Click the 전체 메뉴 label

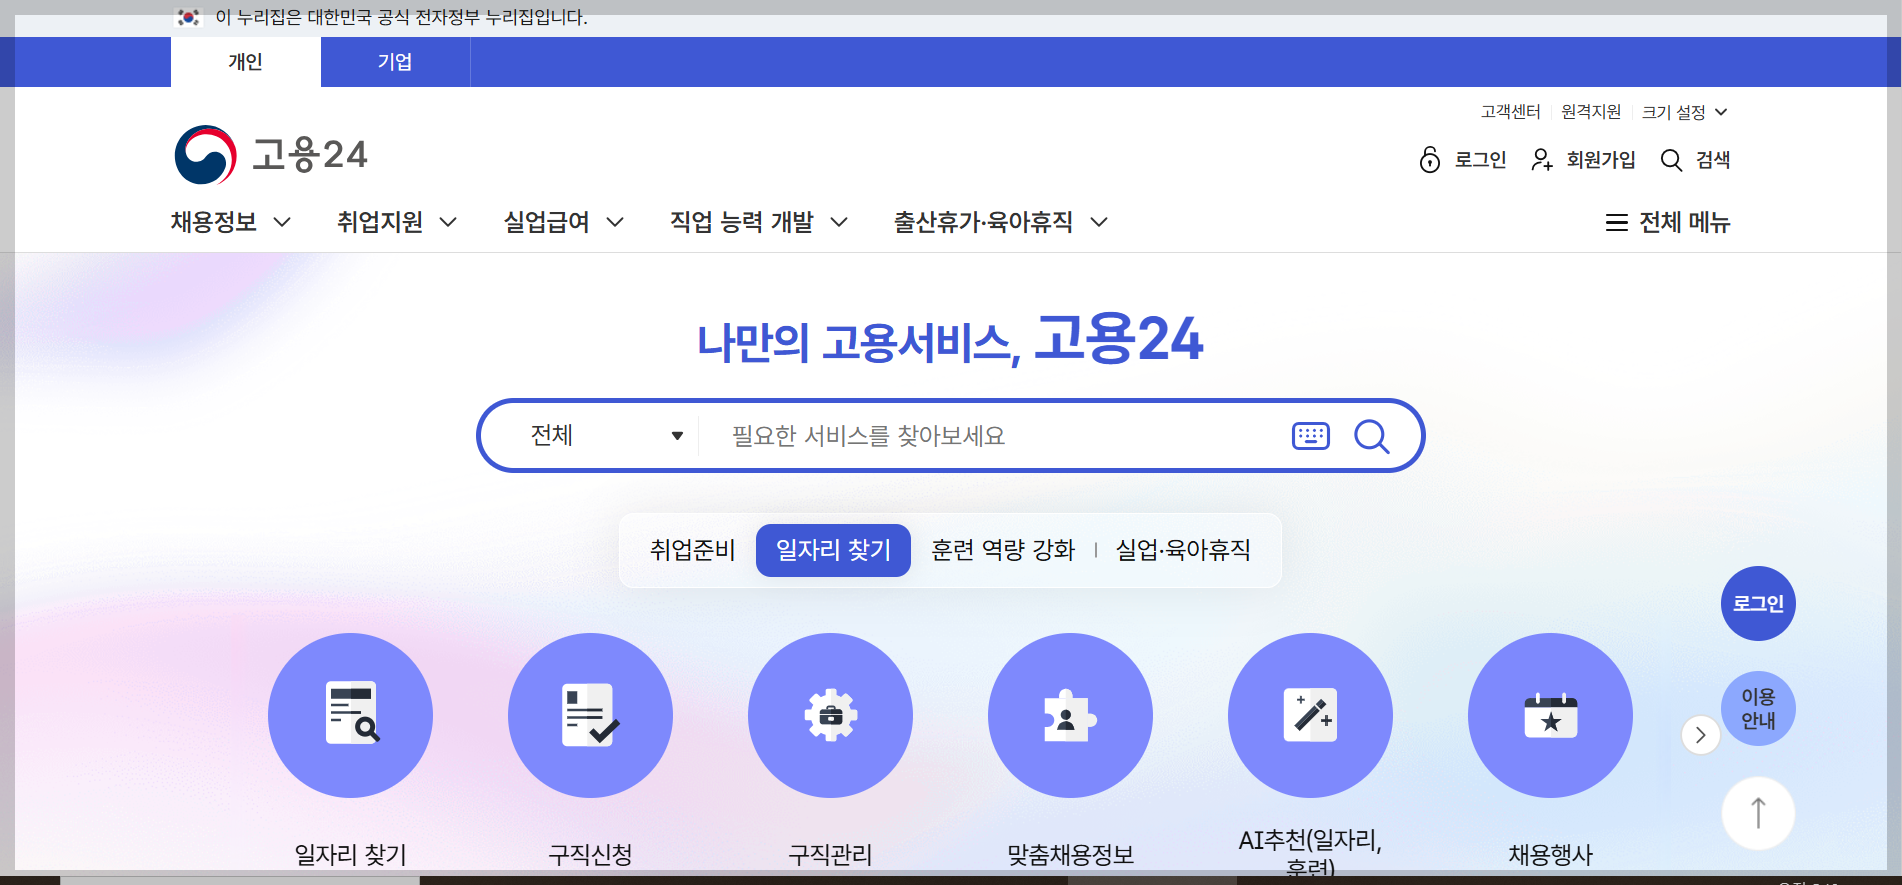pyautogui.click(x=1685, y=223)
